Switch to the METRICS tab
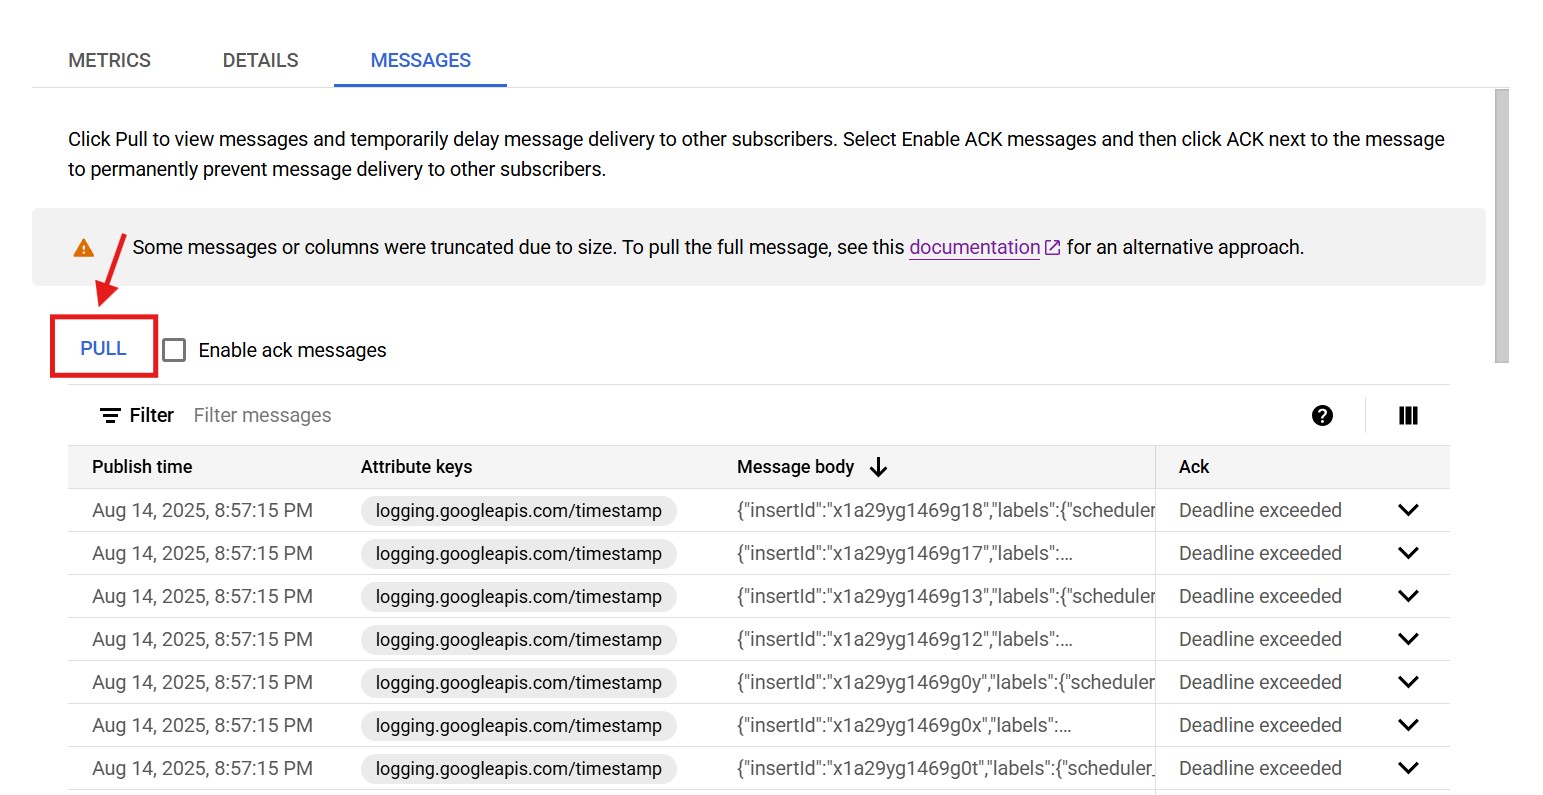The height and width of the screenshot is (795, 1543). pyautogui.click(x=110, y=60)
